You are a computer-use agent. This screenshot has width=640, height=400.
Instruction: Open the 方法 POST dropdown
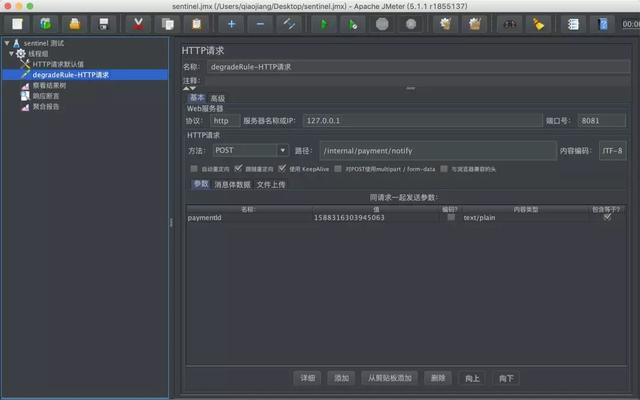(282, 150)
